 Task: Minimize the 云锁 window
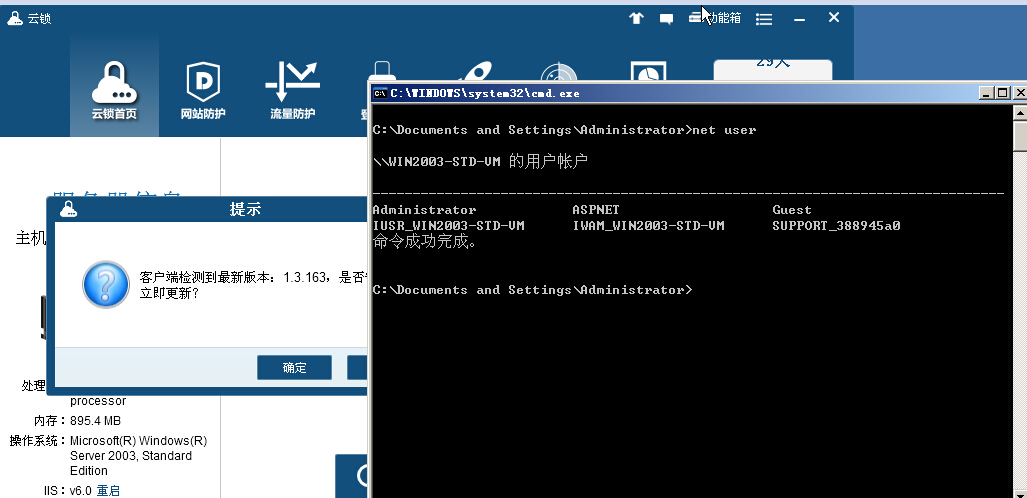[799, 19]
